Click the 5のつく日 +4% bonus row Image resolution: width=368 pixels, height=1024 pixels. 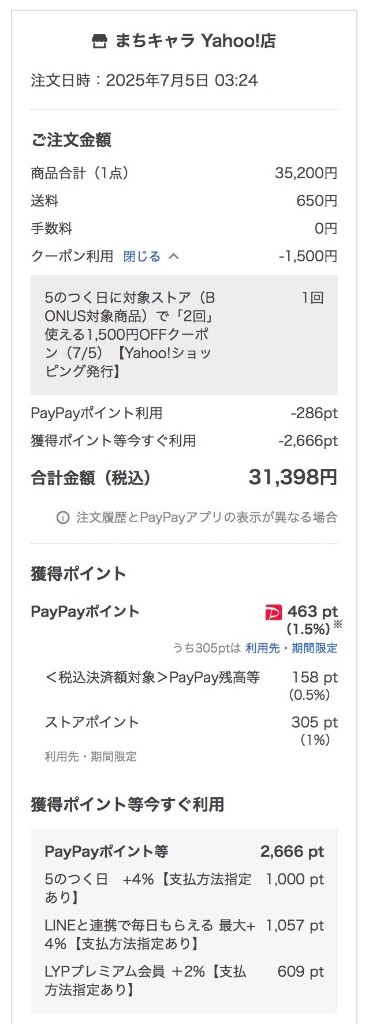click(184, 888)
